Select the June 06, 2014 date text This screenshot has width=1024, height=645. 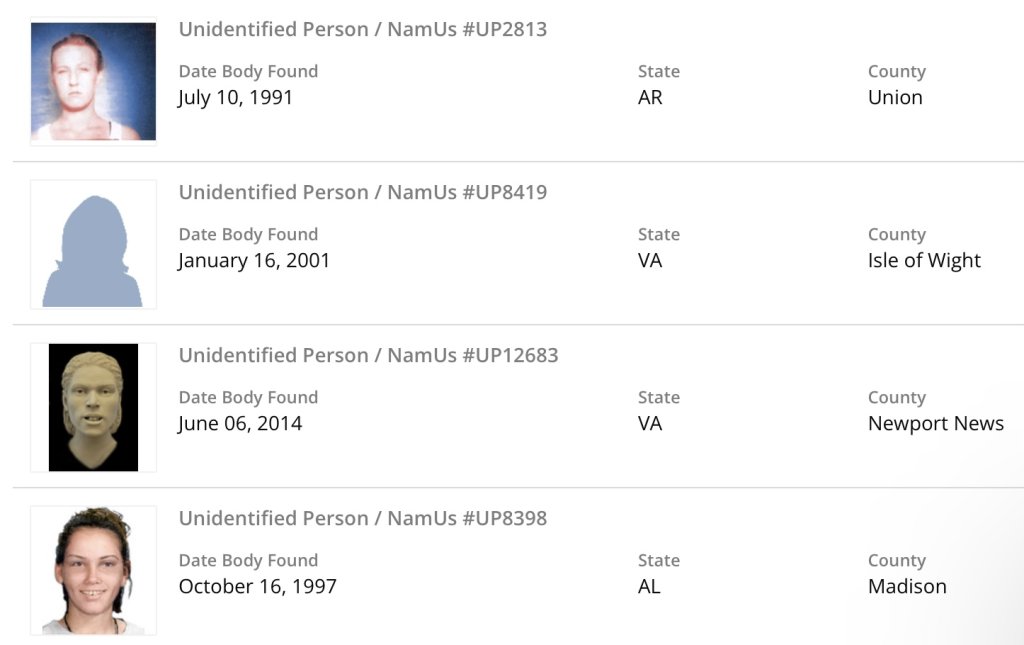(x=240, y=423)
